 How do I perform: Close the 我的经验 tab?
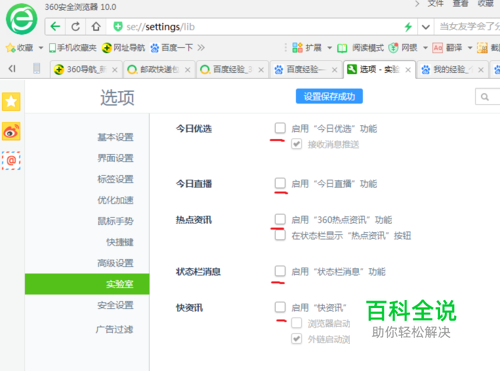(x=481, y=70)
